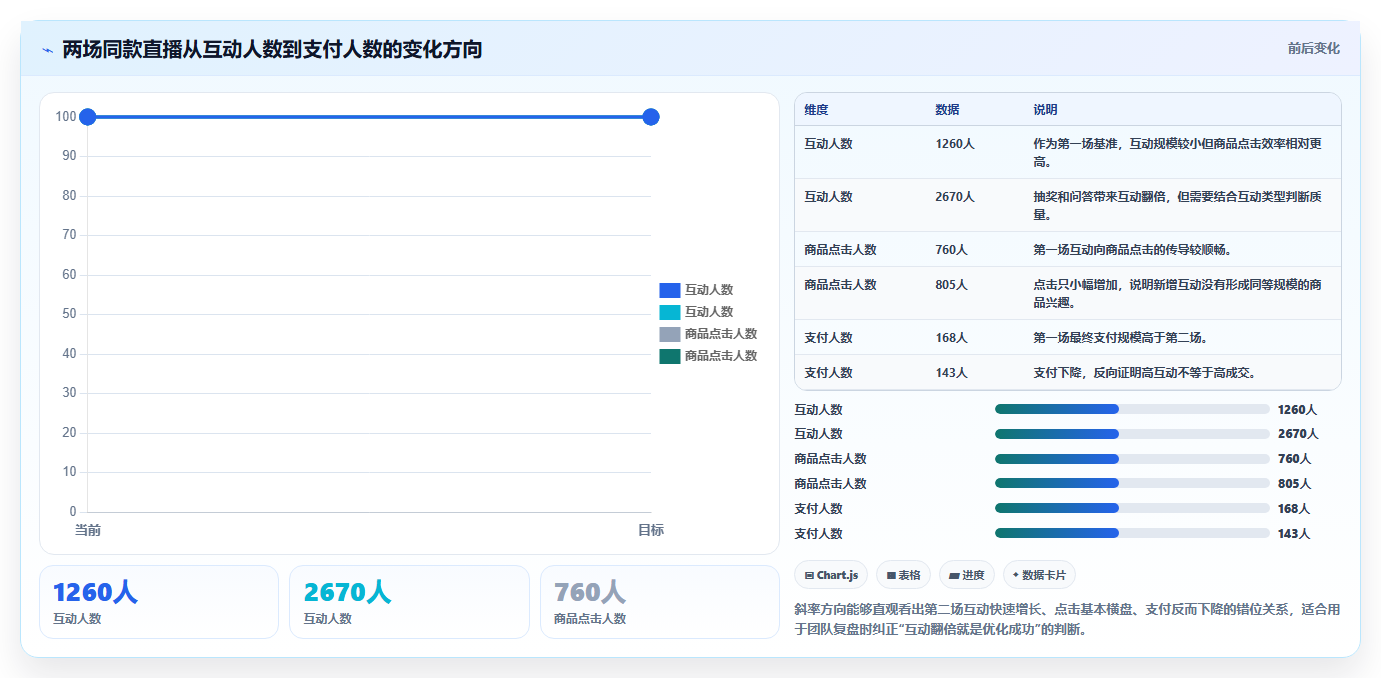The height and width of the screenshot is (678, 1381).
Task: Click the 目标 x-axis label
Action: (651, 530)
